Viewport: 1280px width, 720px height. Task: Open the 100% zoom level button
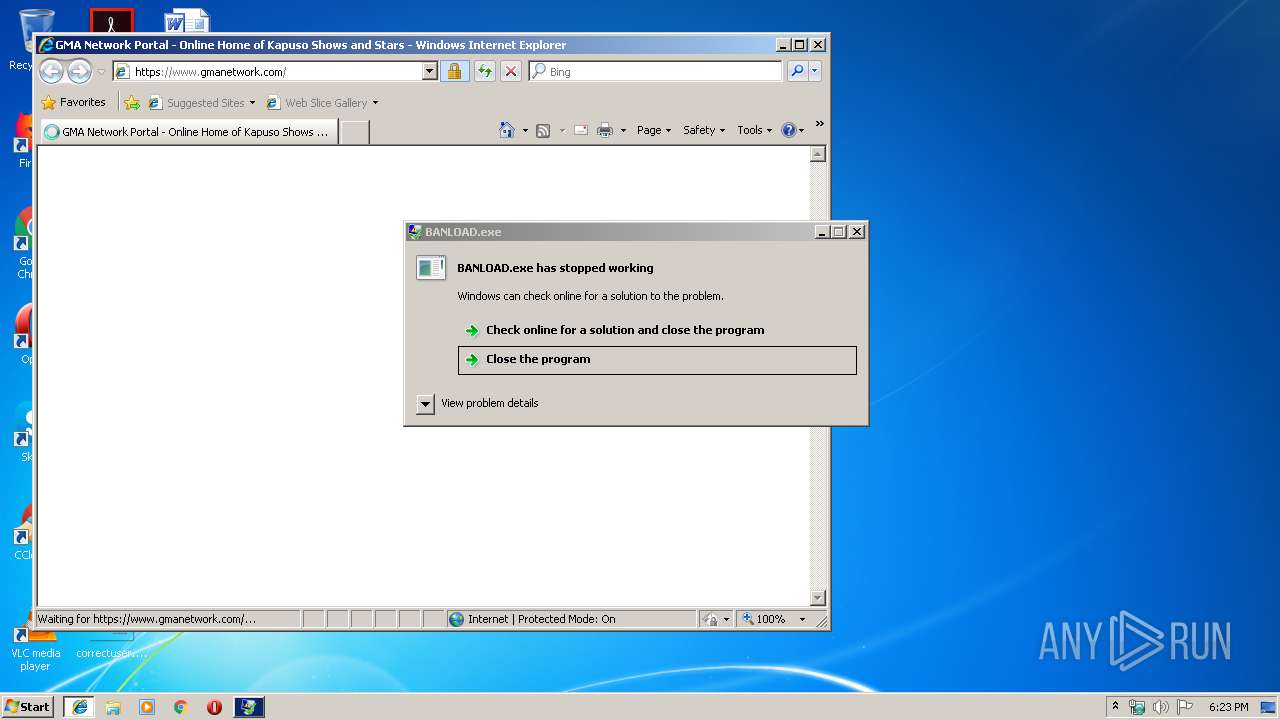click(765, 619)
